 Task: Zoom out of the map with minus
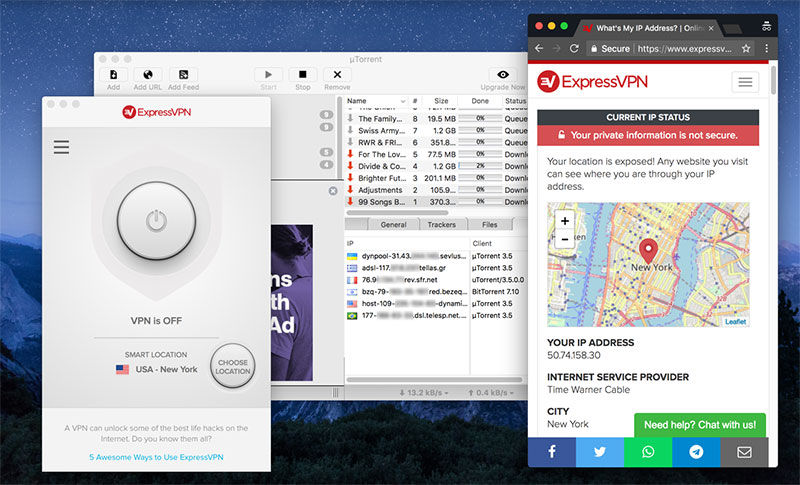pos(565,239)
